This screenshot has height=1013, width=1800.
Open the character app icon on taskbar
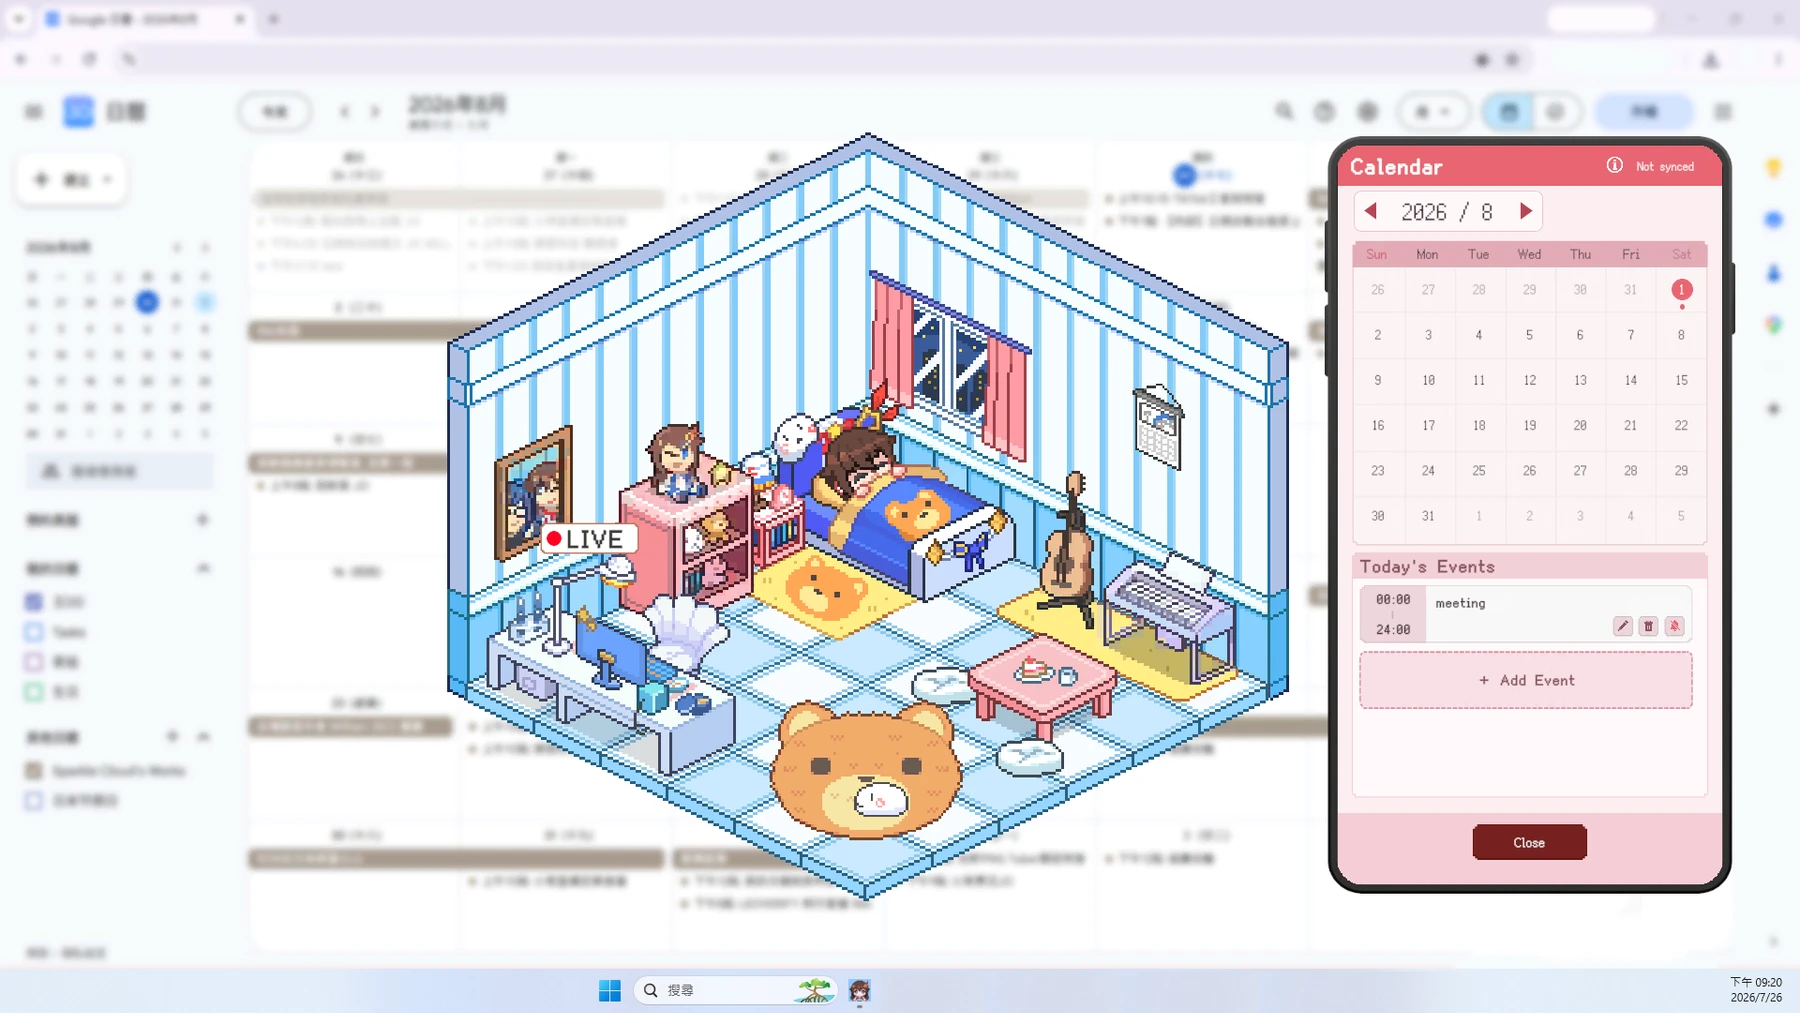click(859, 990)
